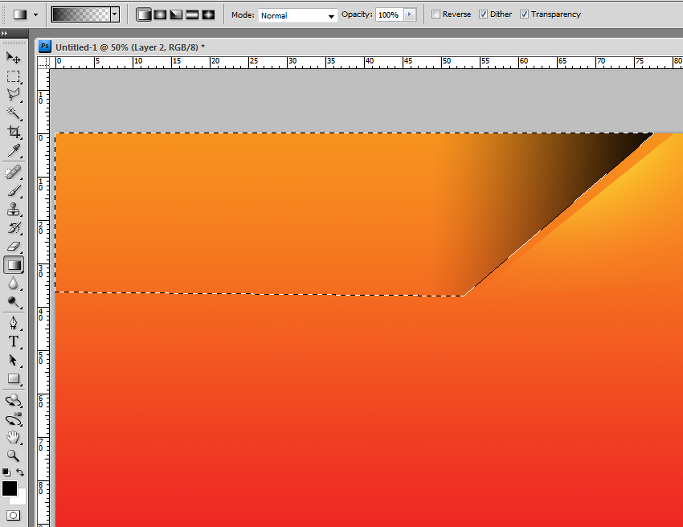Activate the Pen tool

point(13,324)
